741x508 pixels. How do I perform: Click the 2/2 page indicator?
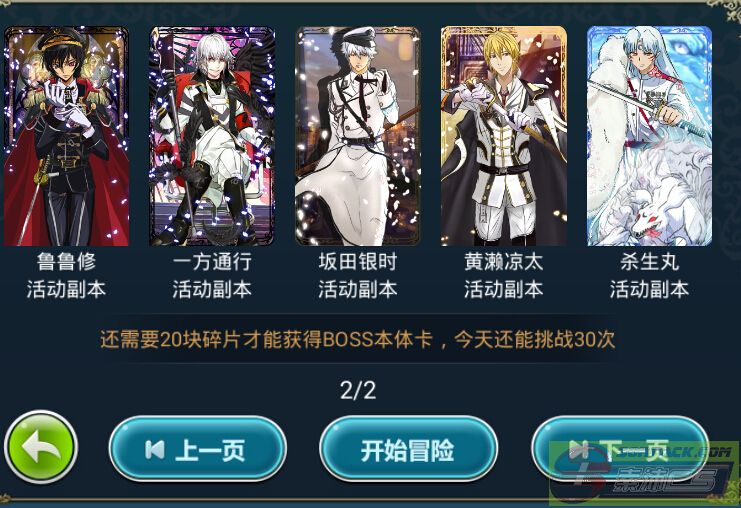pos(358,390)
